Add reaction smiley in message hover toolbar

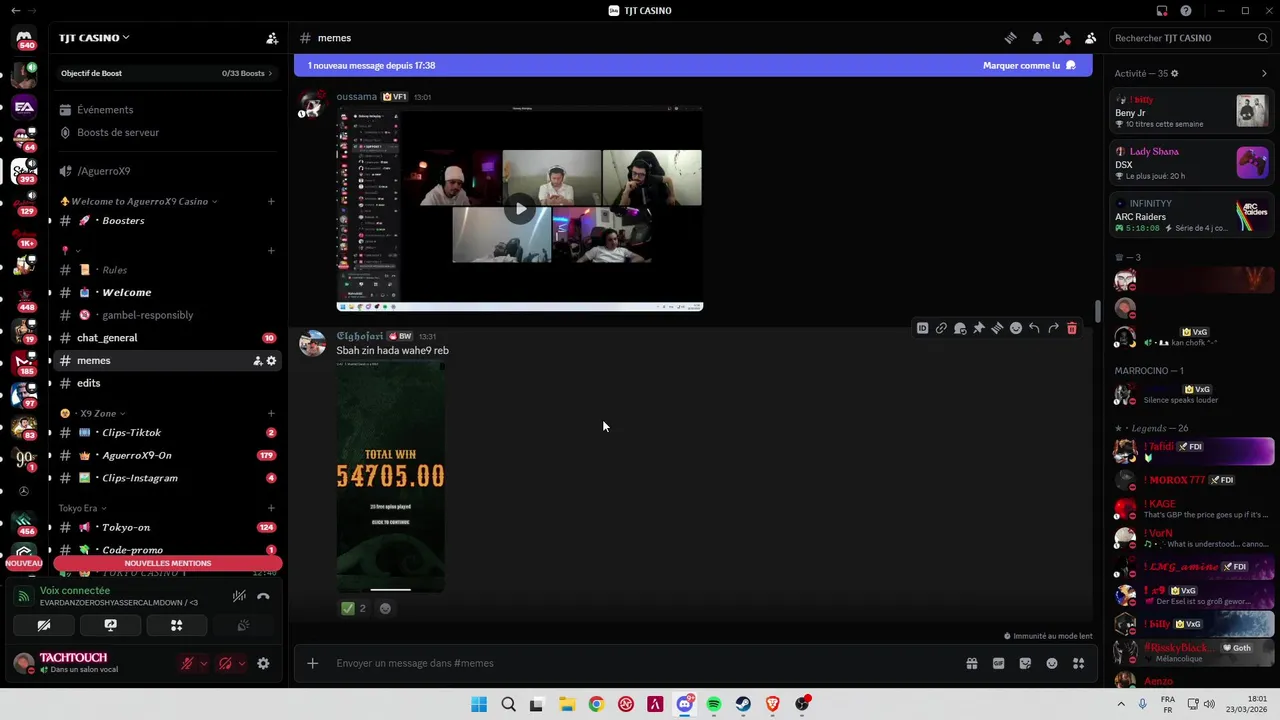coord(1016,328)
